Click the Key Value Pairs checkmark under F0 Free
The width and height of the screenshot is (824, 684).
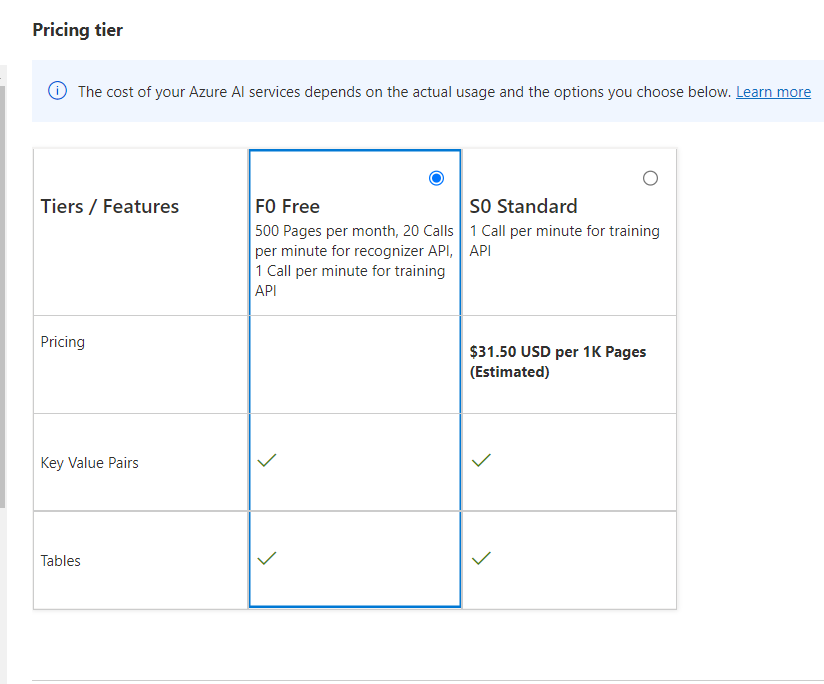tap(267, 460)
